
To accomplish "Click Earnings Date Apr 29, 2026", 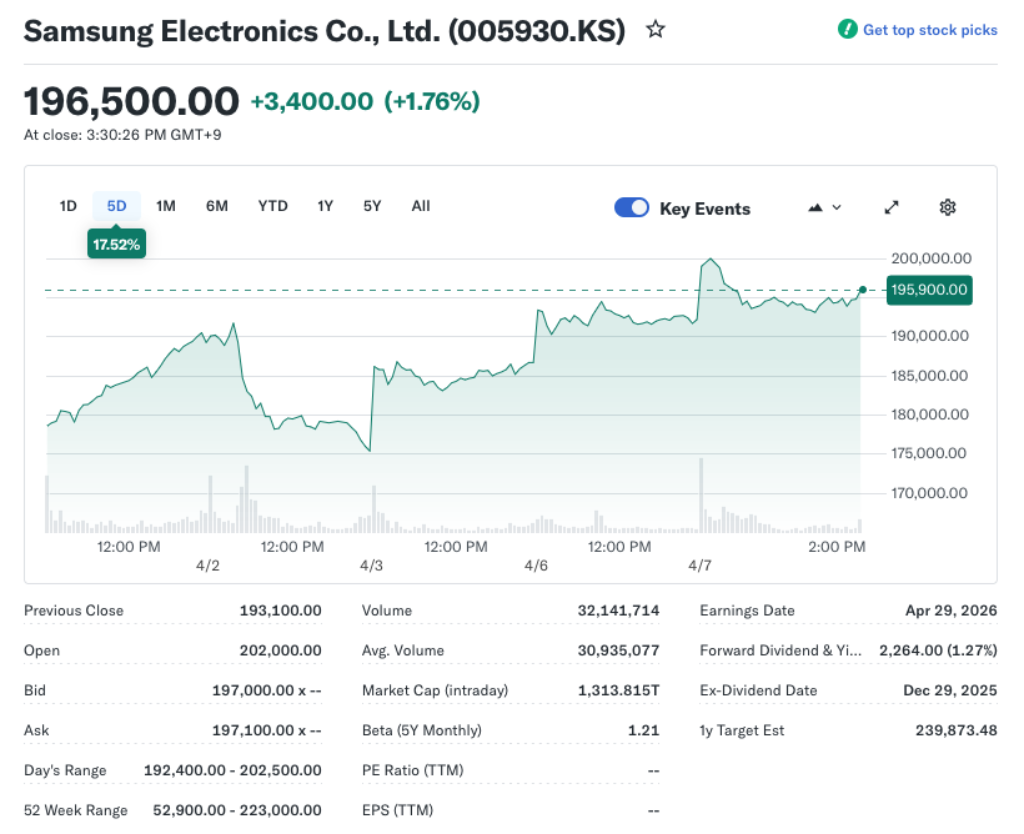I will pyautogui.click(x=951, y=611).
